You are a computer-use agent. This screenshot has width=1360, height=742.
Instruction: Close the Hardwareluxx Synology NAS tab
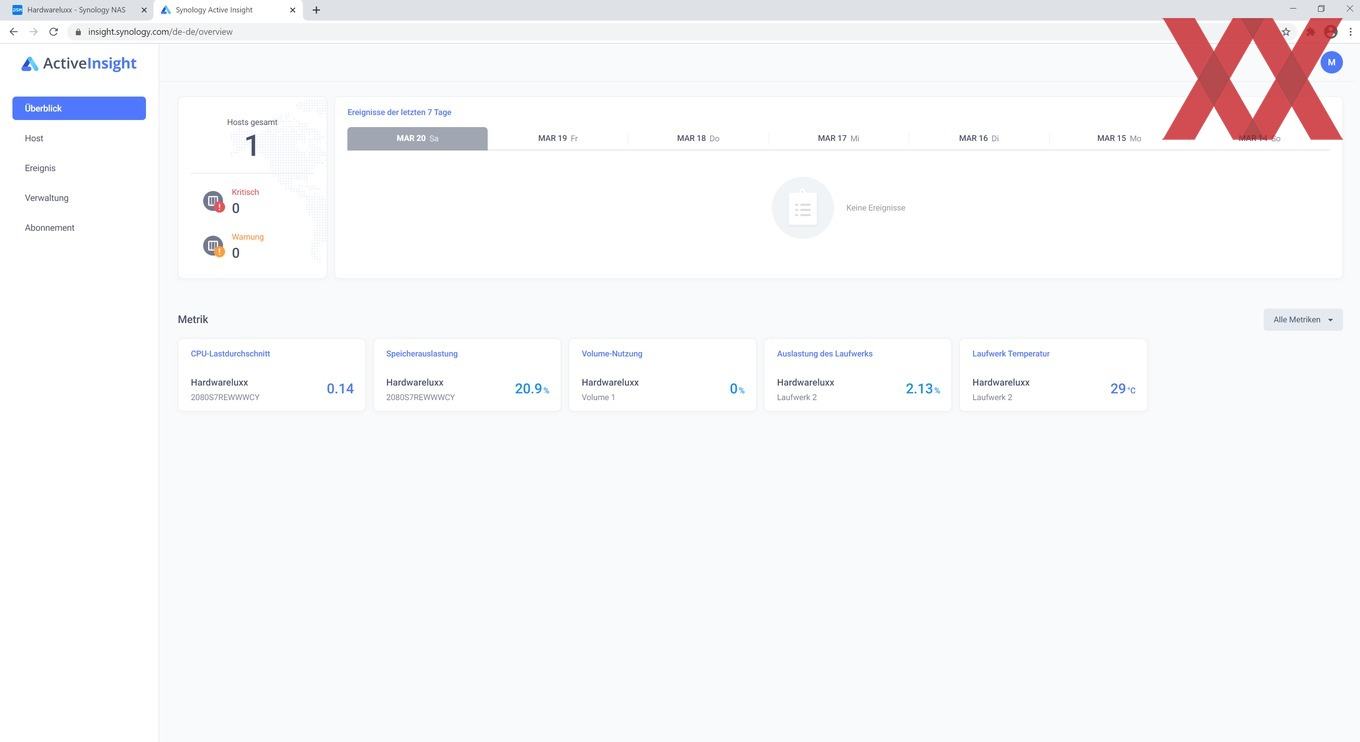tap(144, 10)
